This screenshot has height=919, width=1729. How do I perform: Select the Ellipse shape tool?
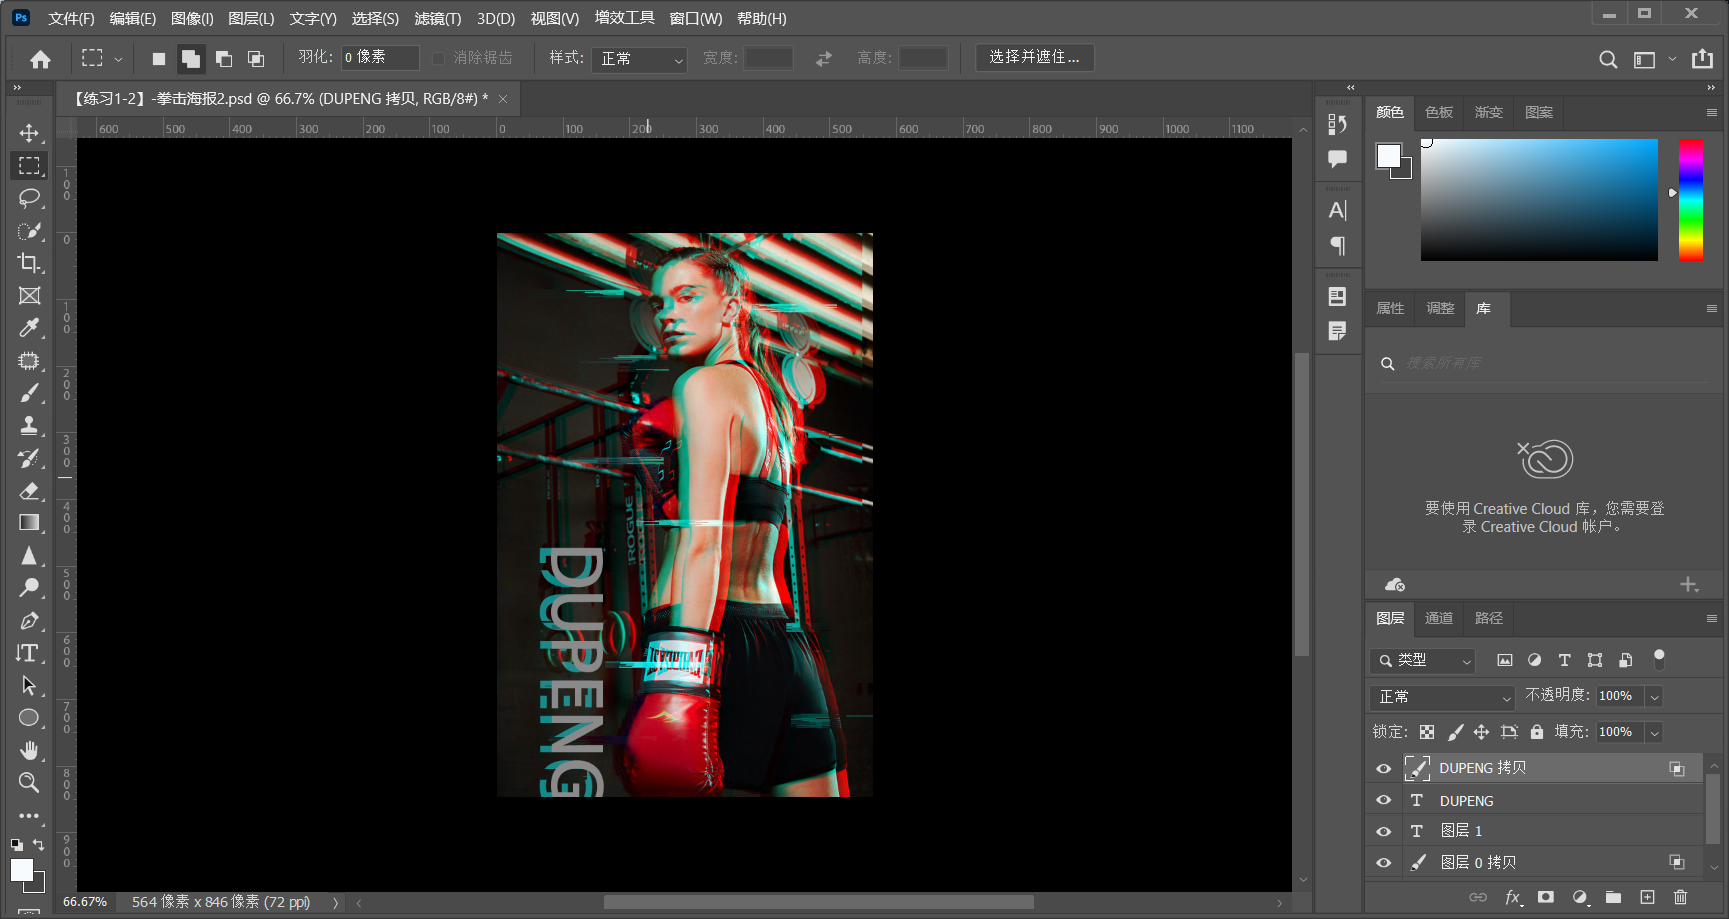tap(29, 718)
